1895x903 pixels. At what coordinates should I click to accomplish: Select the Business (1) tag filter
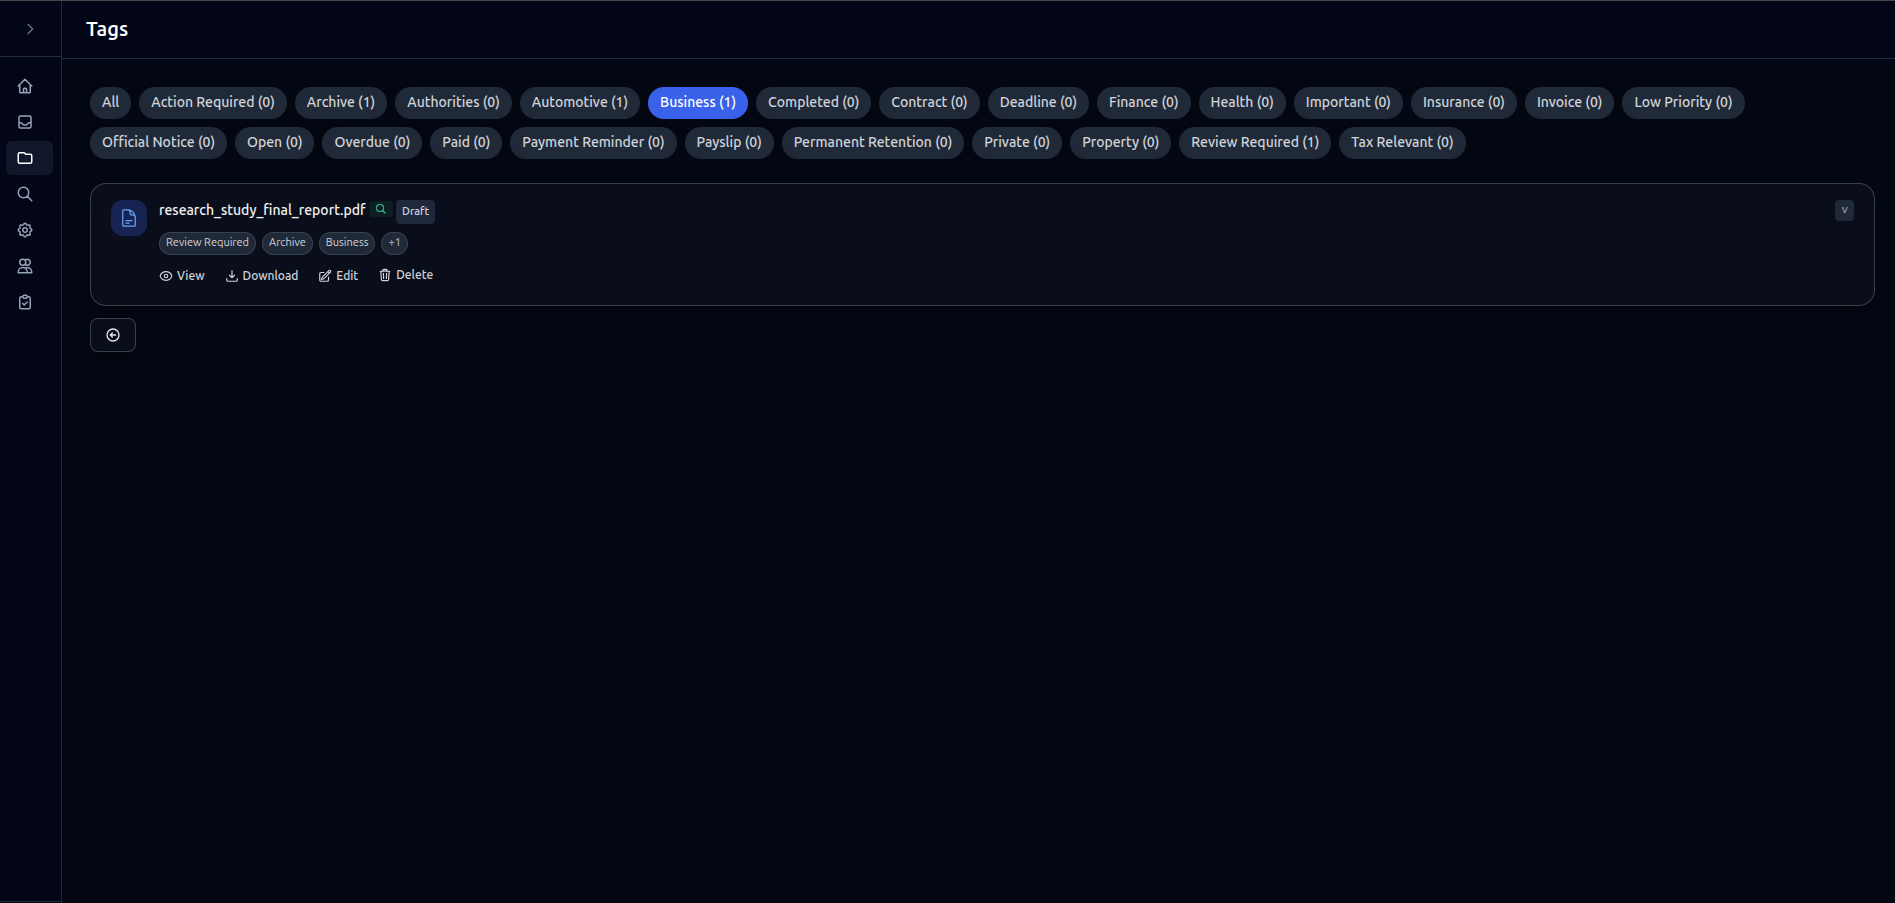pos(698,102)
